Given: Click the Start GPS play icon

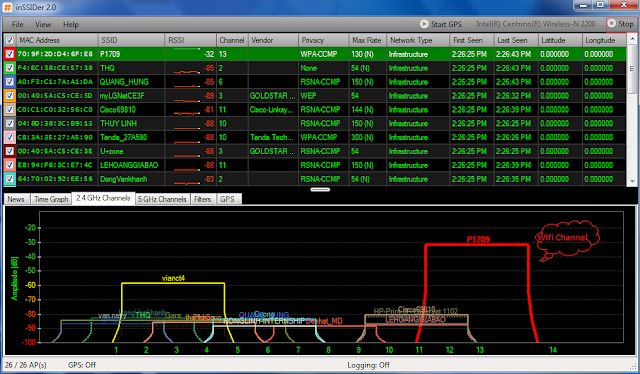Looking at the screenshot, I should (x=424, y=24).
